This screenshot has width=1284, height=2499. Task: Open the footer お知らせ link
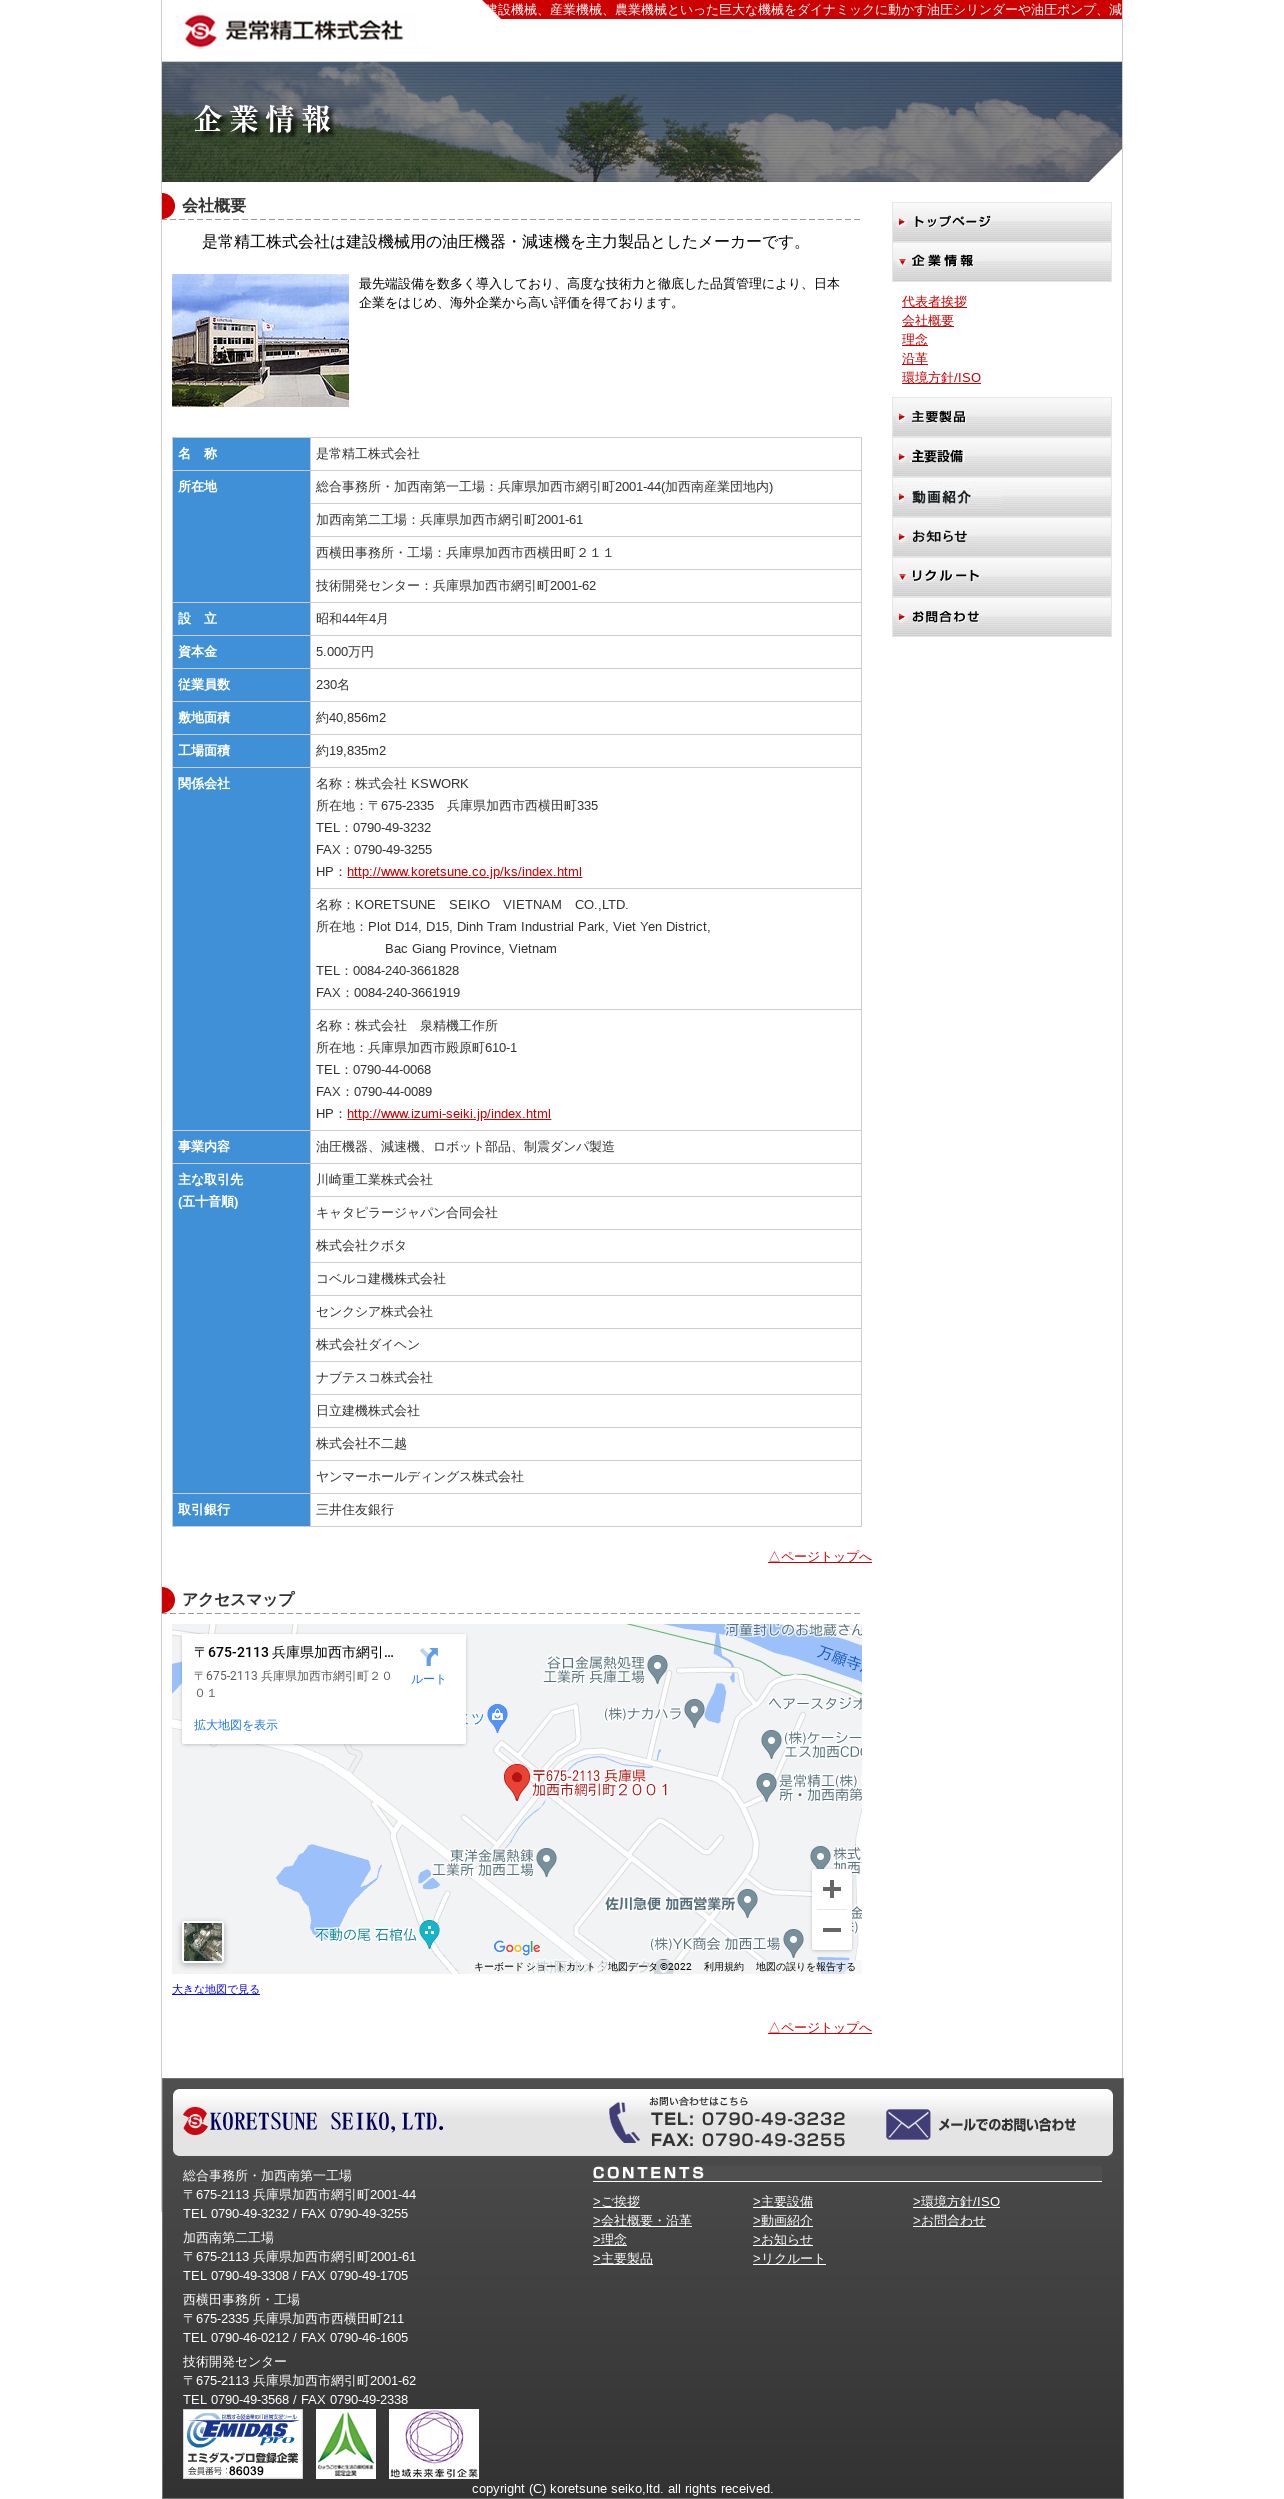point(783,2239)
